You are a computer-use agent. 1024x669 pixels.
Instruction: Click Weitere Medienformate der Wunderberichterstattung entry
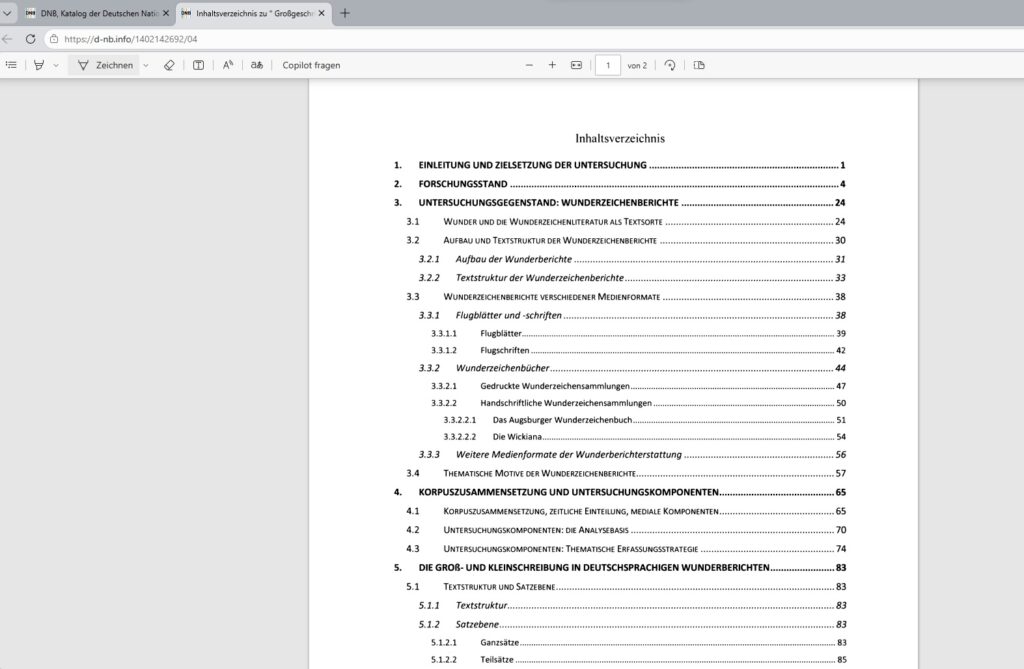point(632,455)
